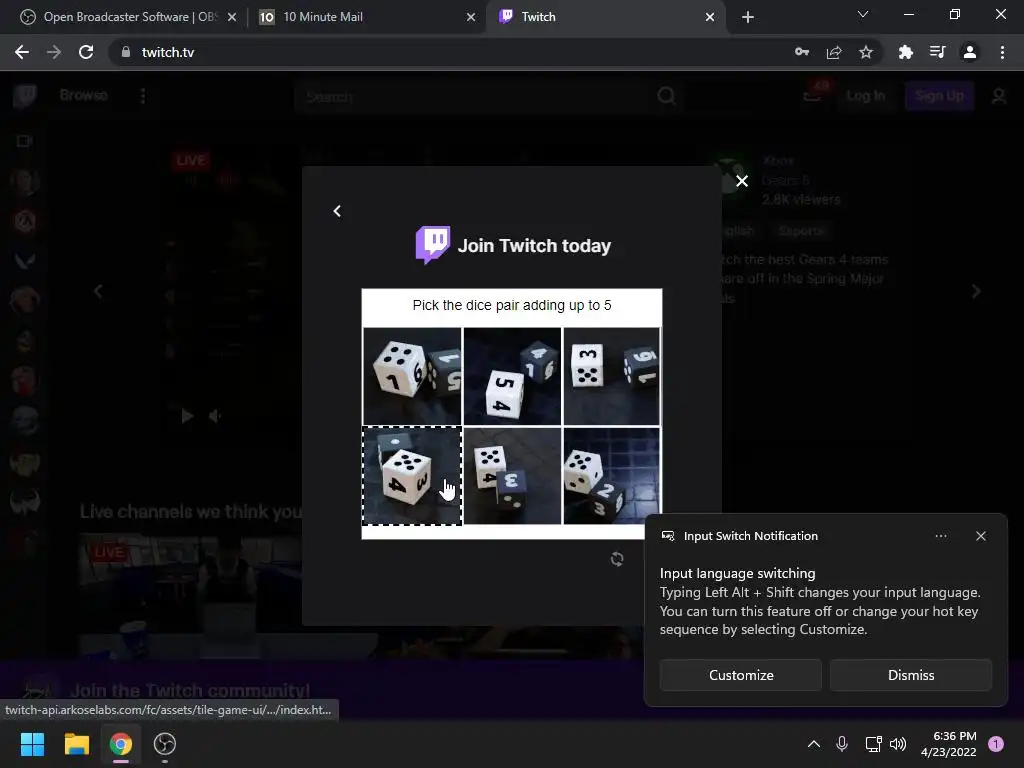Open File Explorer from taskbar
Screen dimensions: 1024x768
tap(76, 744)
